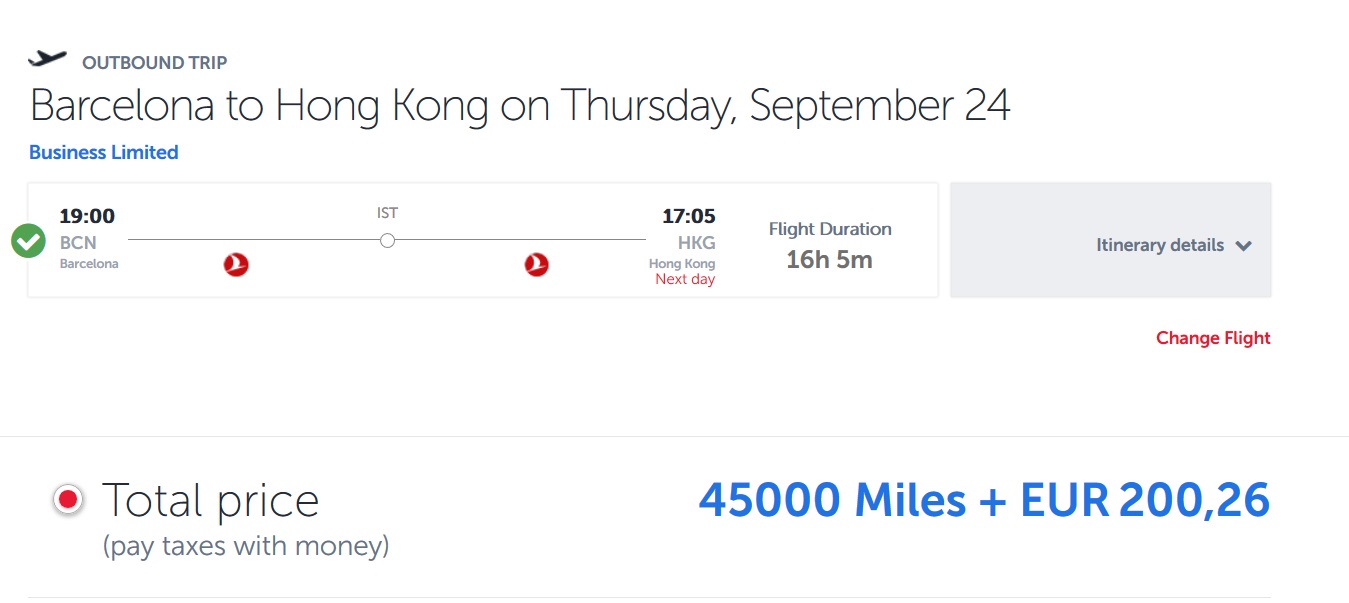Open the Business Limited fare link

[104, 153]
